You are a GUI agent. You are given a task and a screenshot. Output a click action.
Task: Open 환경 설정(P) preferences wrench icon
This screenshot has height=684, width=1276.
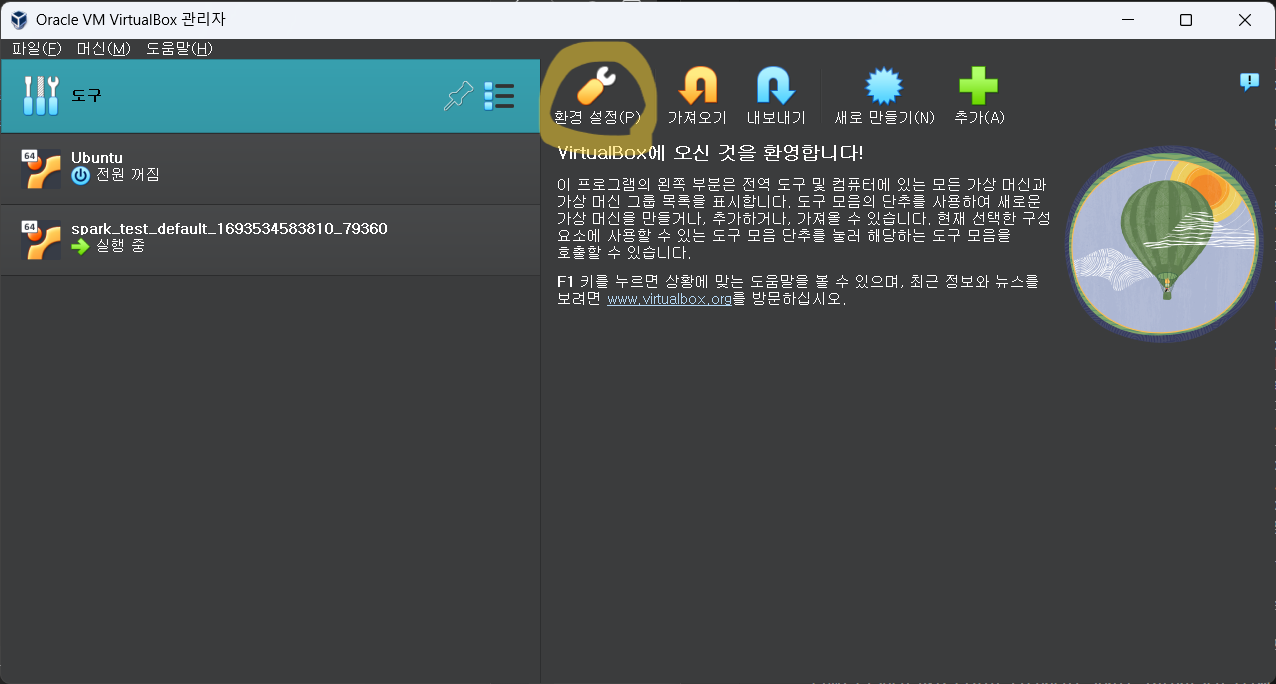596,86
